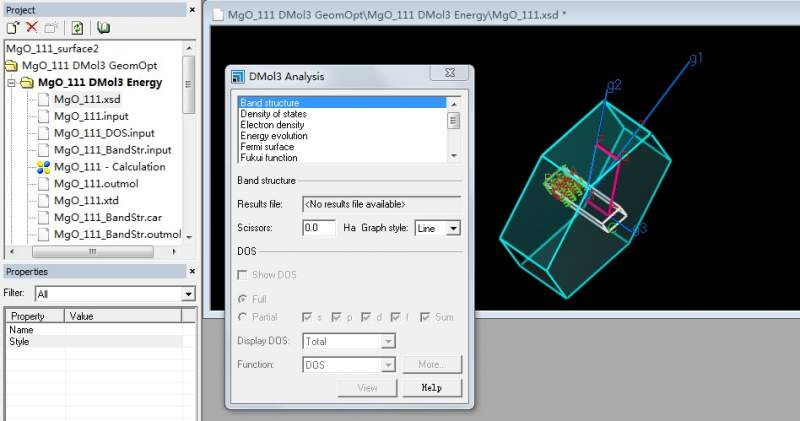Click the analysis list scroll down arrow
Image resolution: width=800 pixels, height=421 pixels.
tap(454, 156)
